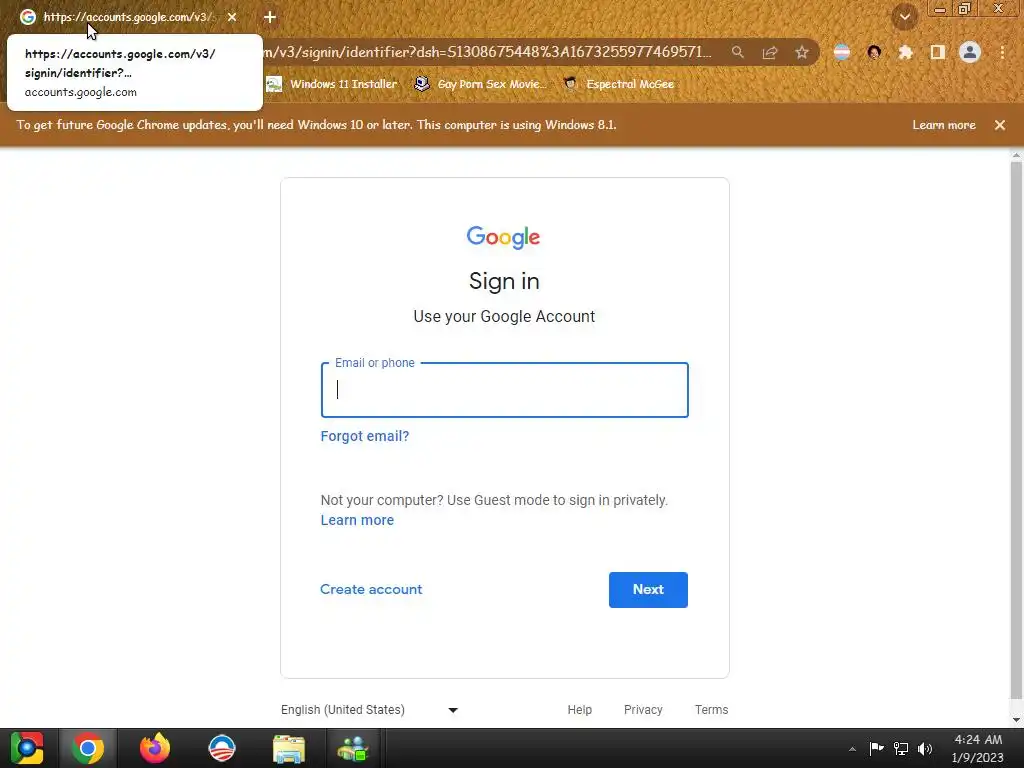Launch Firefox from the taskbar
Viewport: 1024px width, 768px height.
coord(155,748)
